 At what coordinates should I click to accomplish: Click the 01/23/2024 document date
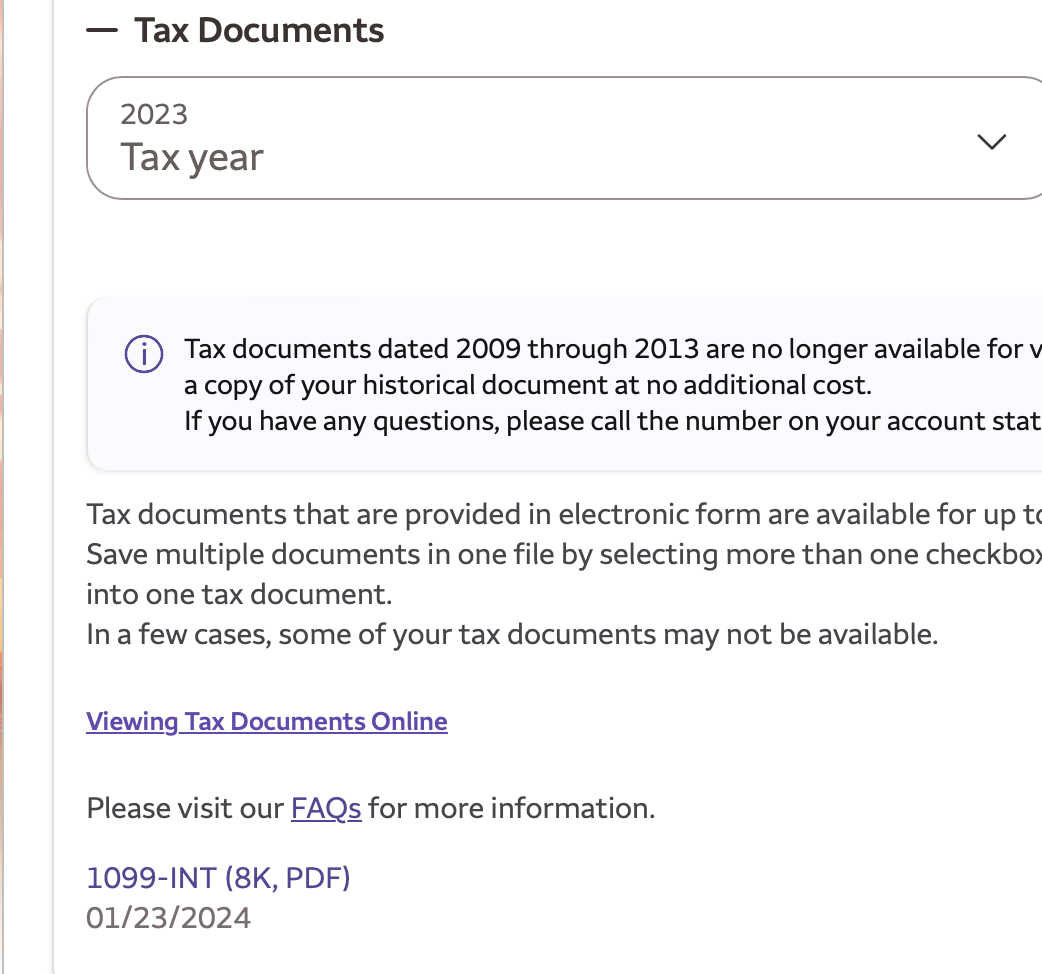[169, 917]
